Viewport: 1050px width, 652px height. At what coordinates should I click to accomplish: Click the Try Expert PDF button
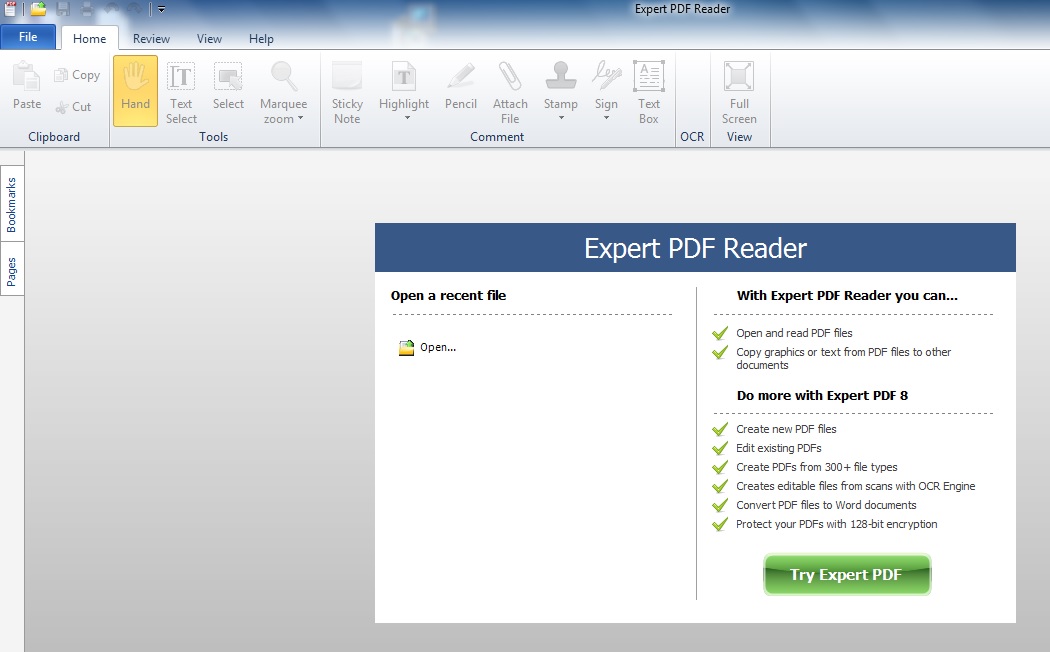point(847,574)
